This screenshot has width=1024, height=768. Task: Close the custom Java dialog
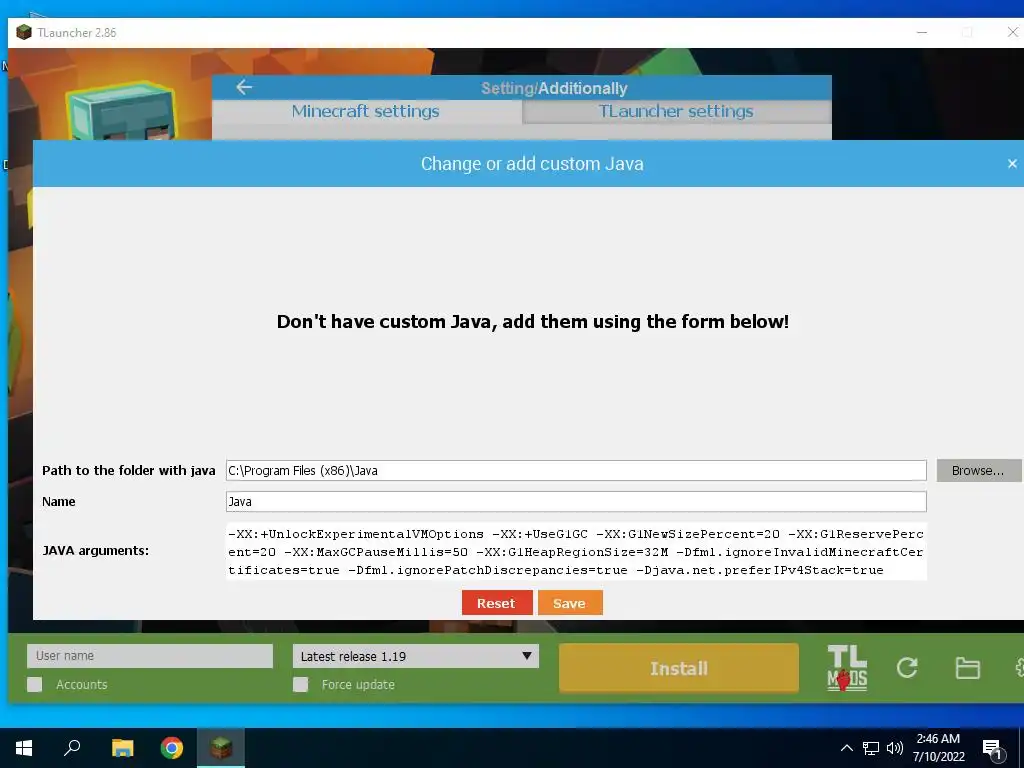[x=1012, y=163]
